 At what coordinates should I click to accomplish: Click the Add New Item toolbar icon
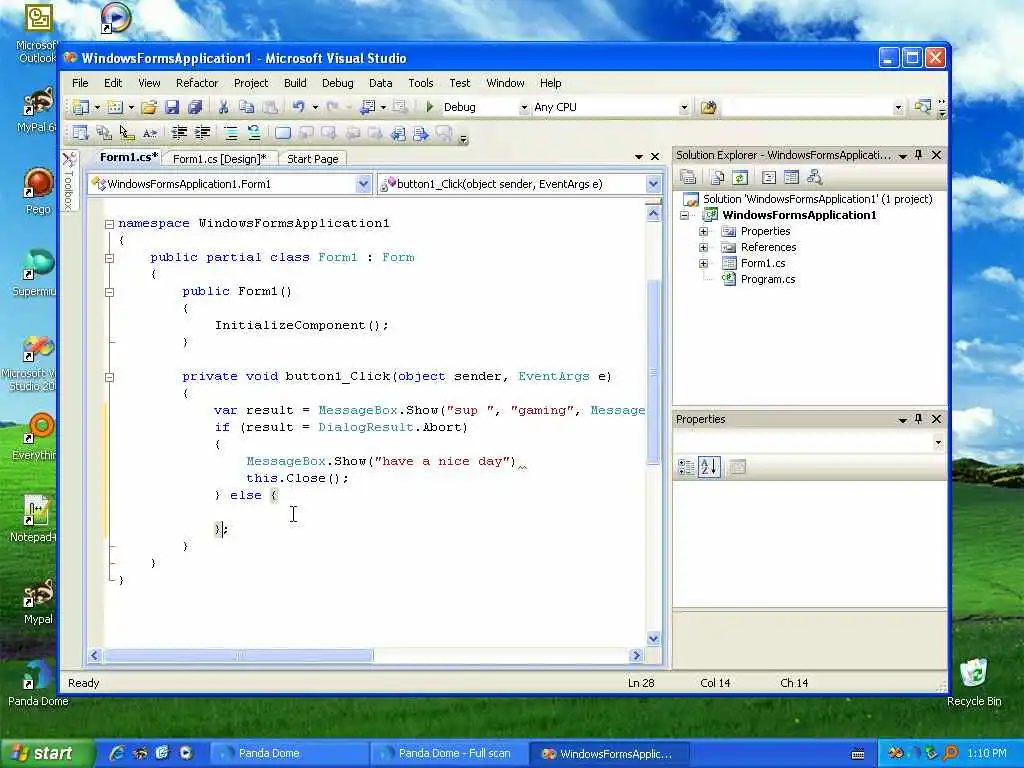(115, 107)
